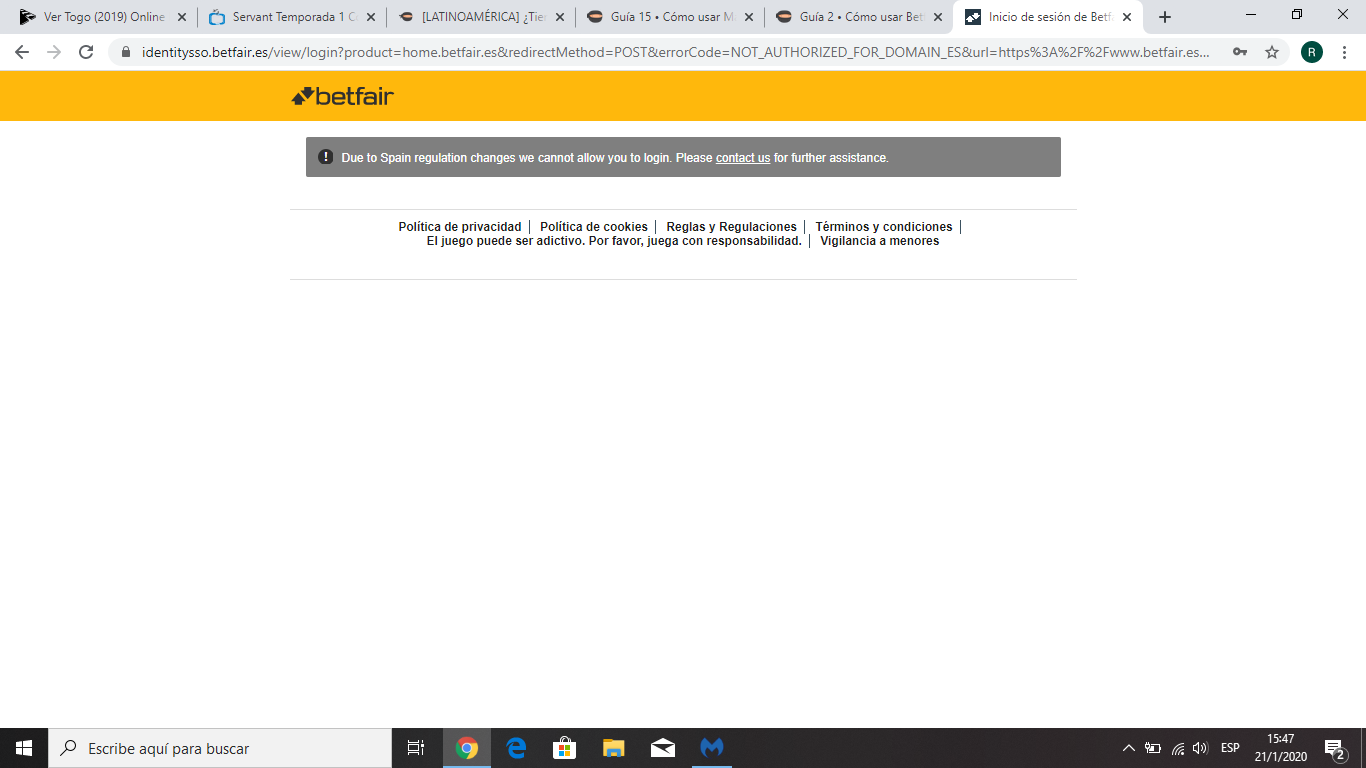Click the browser forward arrow

[x=54, y=52]
